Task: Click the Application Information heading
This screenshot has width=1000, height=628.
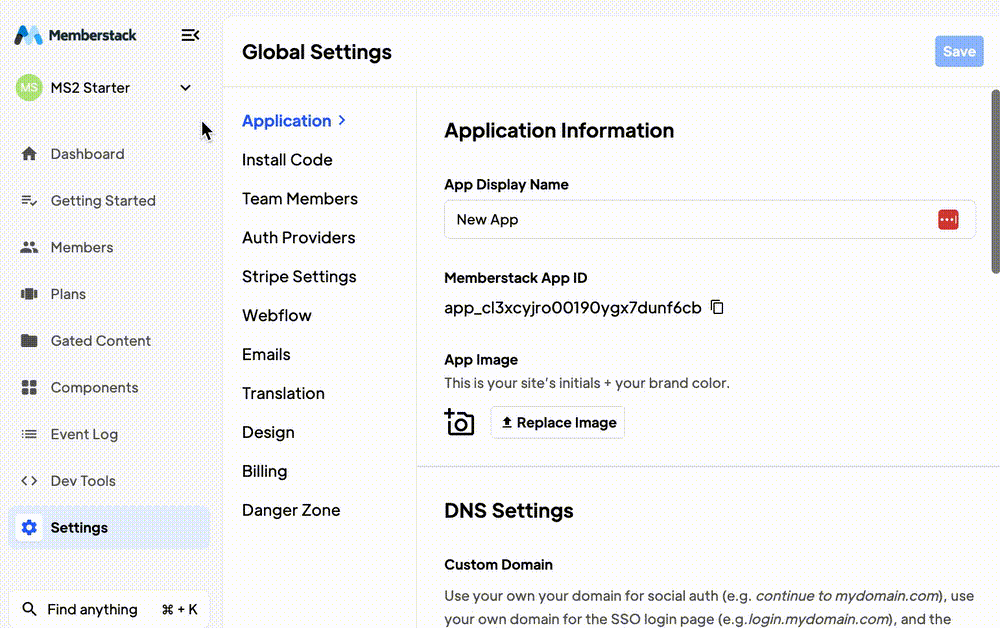Action: click(x=559, y=131)
